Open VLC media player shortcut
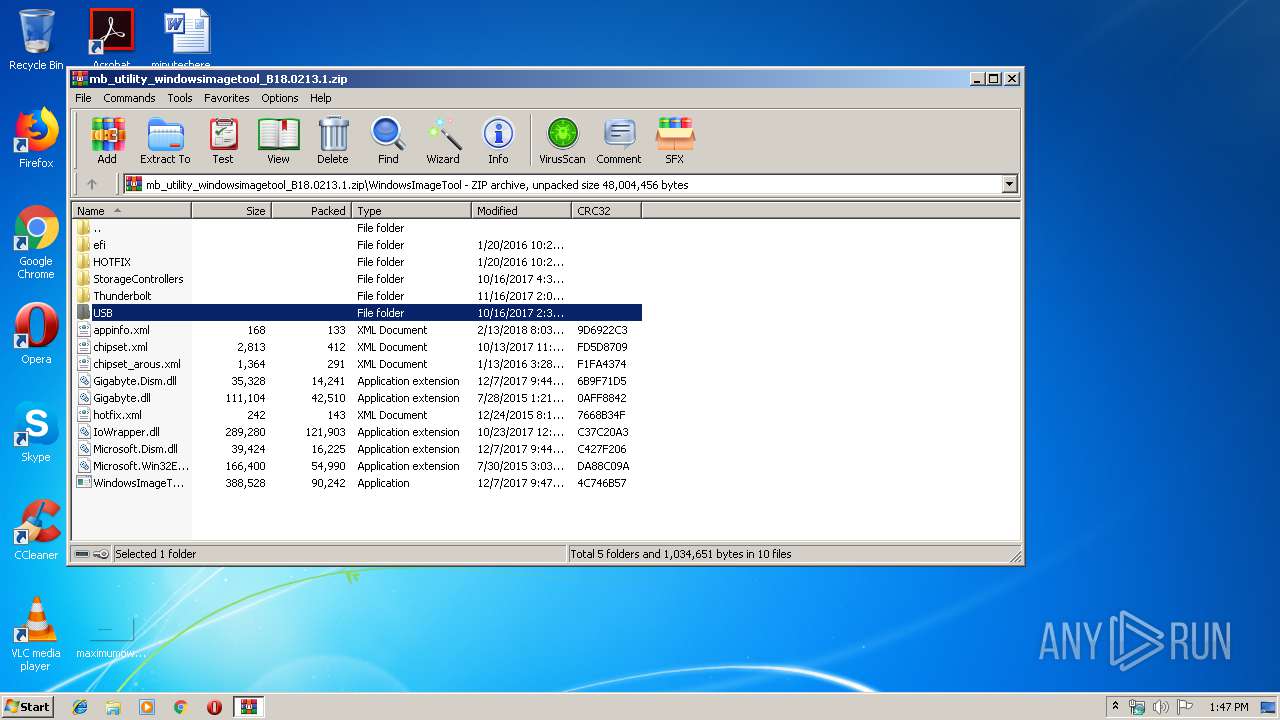 [x=36, y=634]
